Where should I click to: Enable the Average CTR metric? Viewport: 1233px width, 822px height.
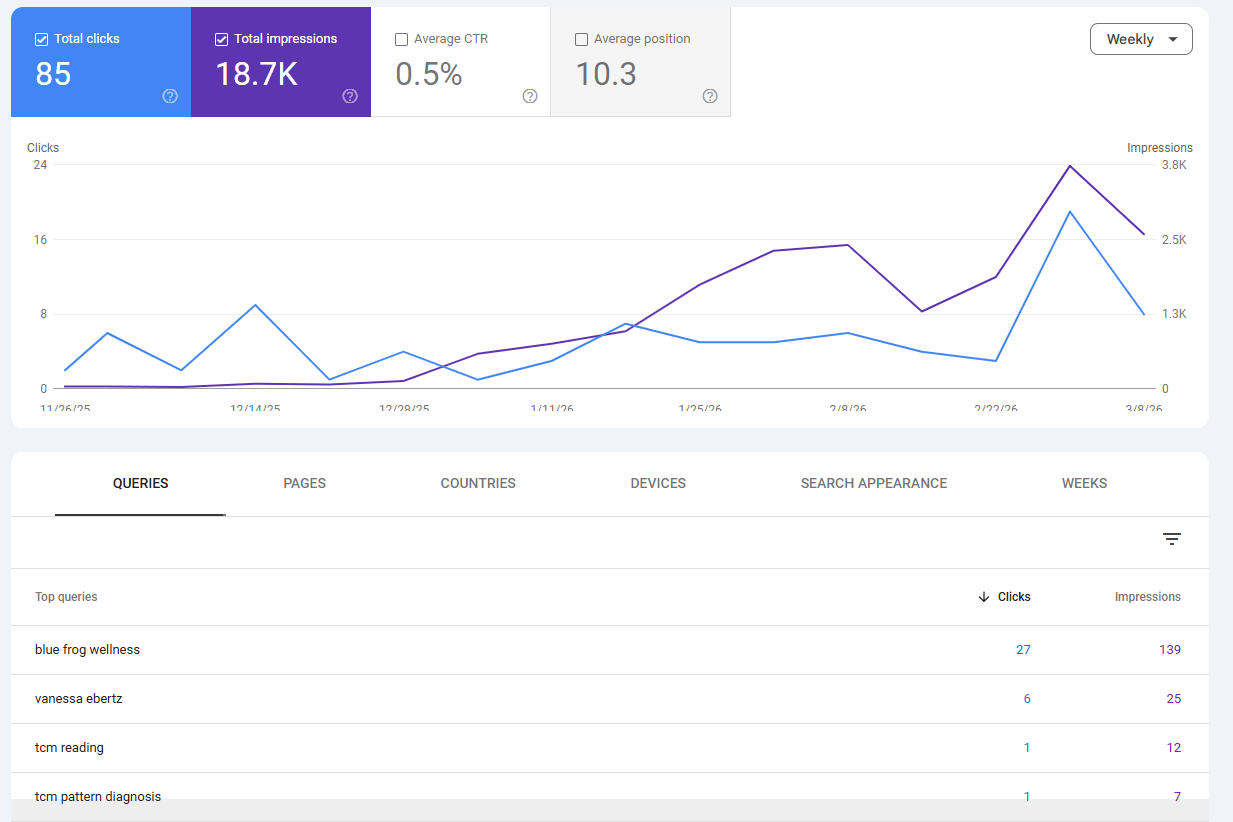[402, 38]
